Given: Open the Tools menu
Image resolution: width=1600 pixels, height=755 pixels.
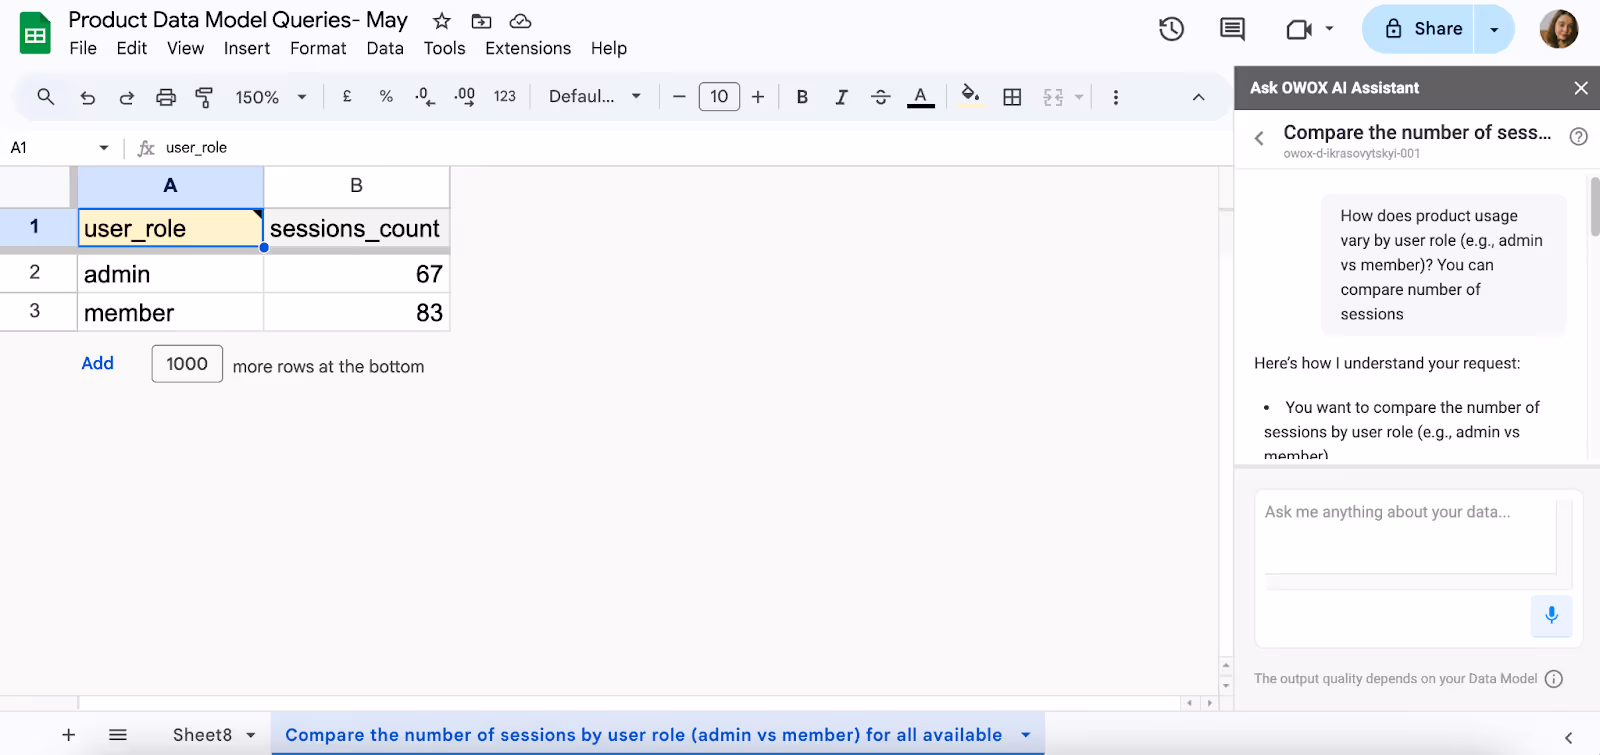Looking at the screenshot, I should (444, 48).
